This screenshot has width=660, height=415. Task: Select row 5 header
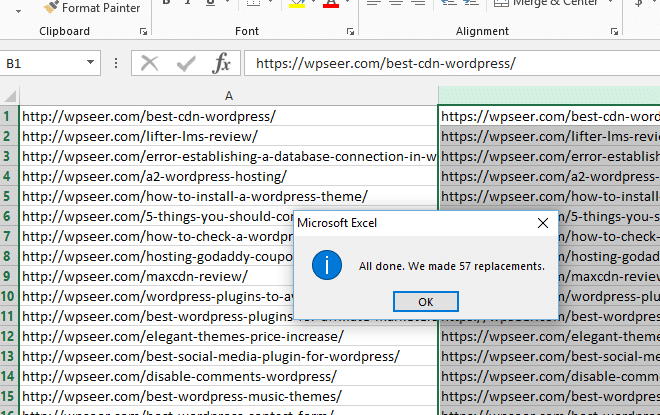coord(7,196)
